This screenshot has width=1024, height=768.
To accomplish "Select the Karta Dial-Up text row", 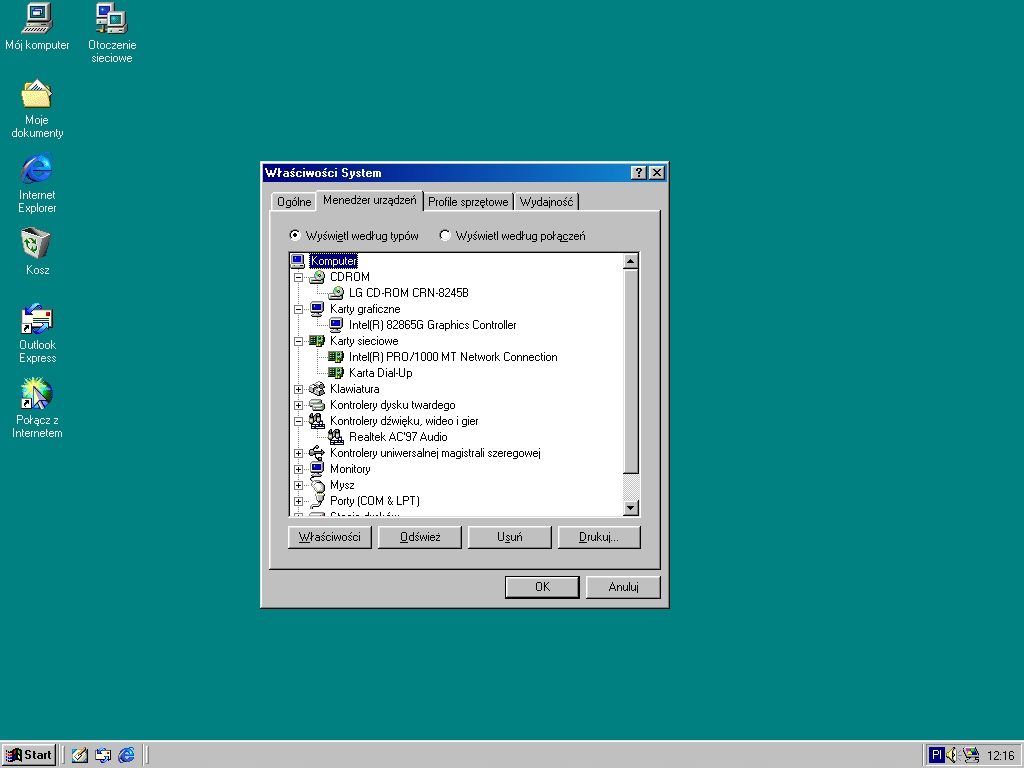I will (380, 373).
